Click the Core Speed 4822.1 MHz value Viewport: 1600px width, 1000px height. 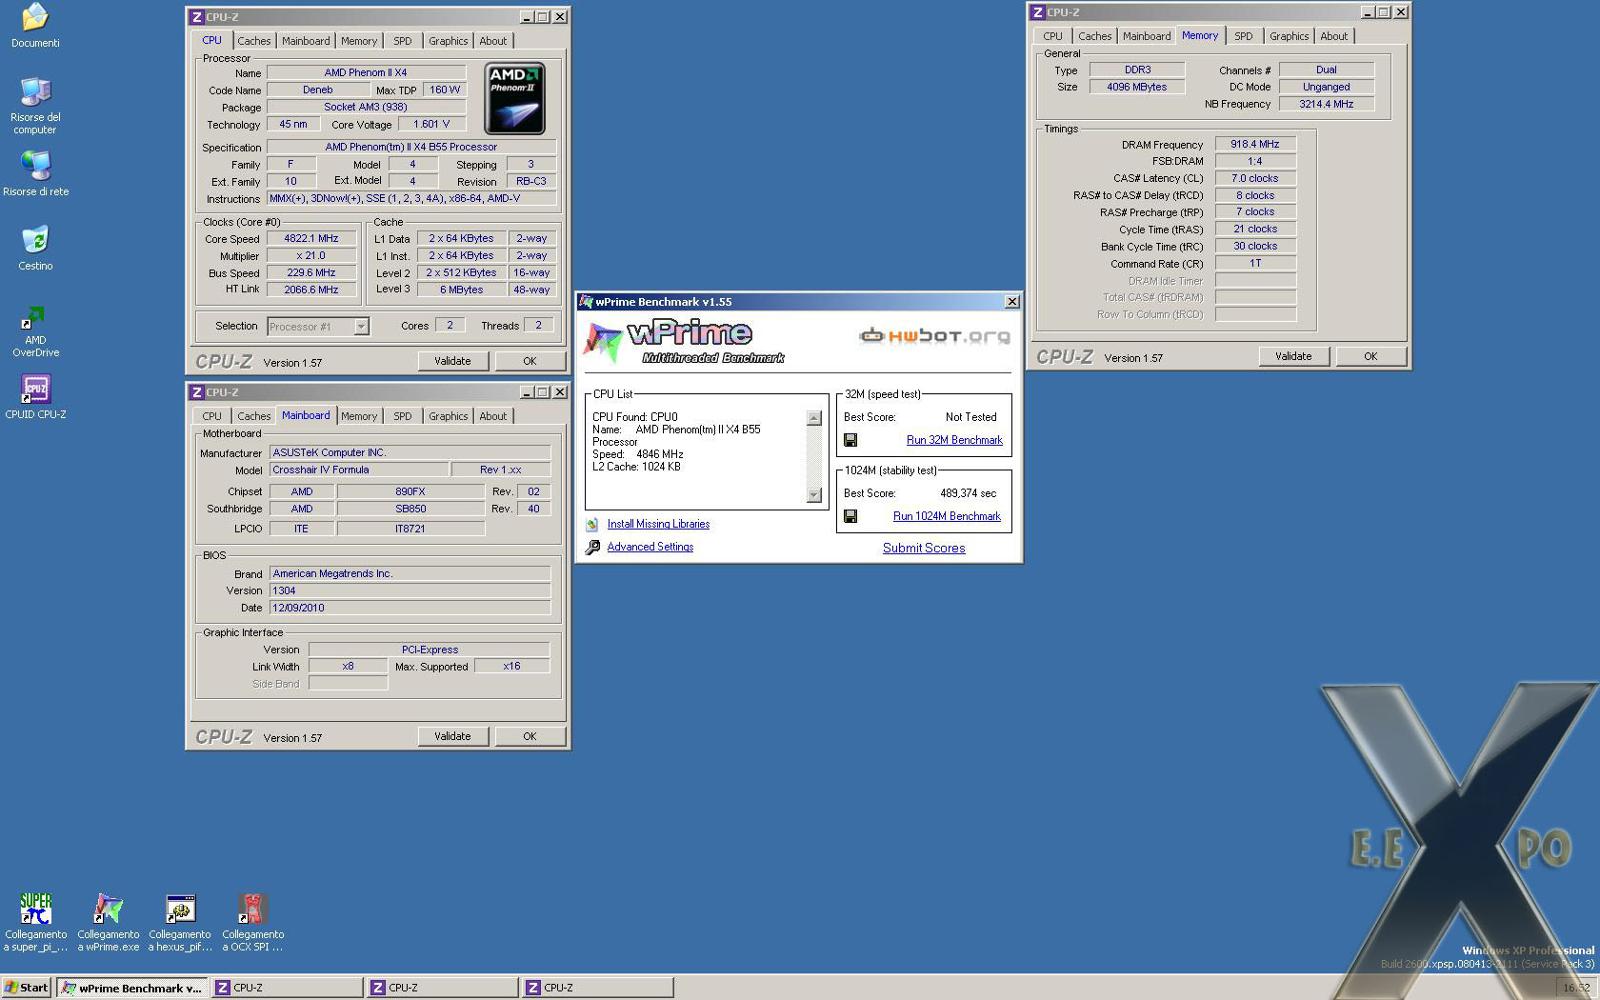point(311,239)
